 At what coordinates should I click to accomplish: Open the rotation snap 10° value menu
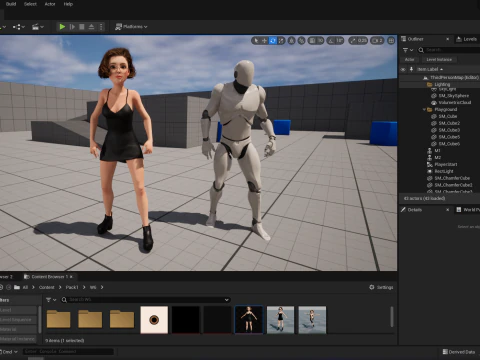pos(339,41)
